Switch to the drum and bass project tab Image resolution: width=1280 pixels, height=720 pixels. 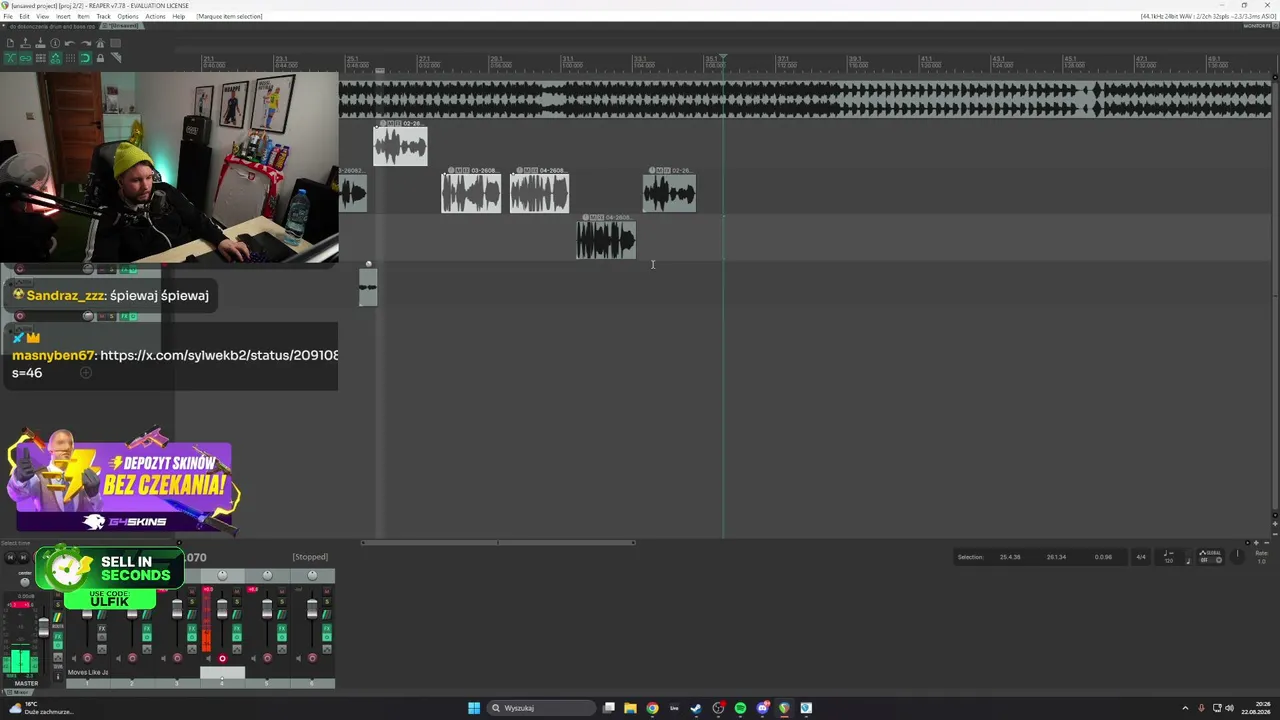pos(53,26)
